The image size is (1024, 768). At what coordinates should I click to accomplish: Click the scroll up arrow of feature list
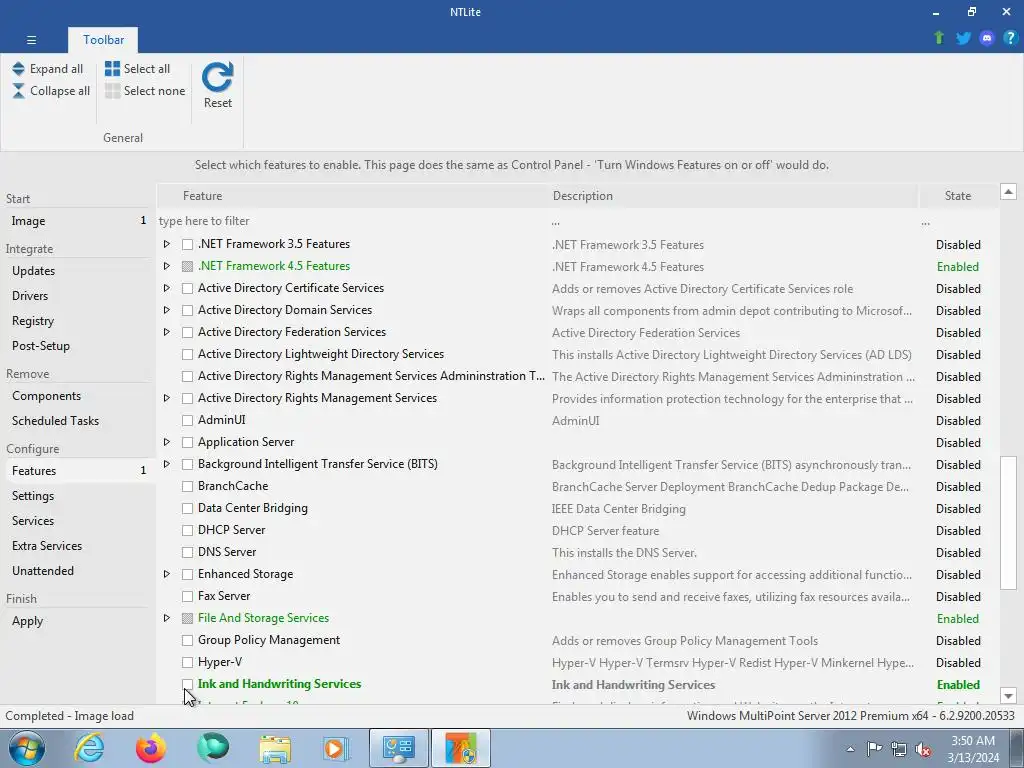tap(1008, 192)
